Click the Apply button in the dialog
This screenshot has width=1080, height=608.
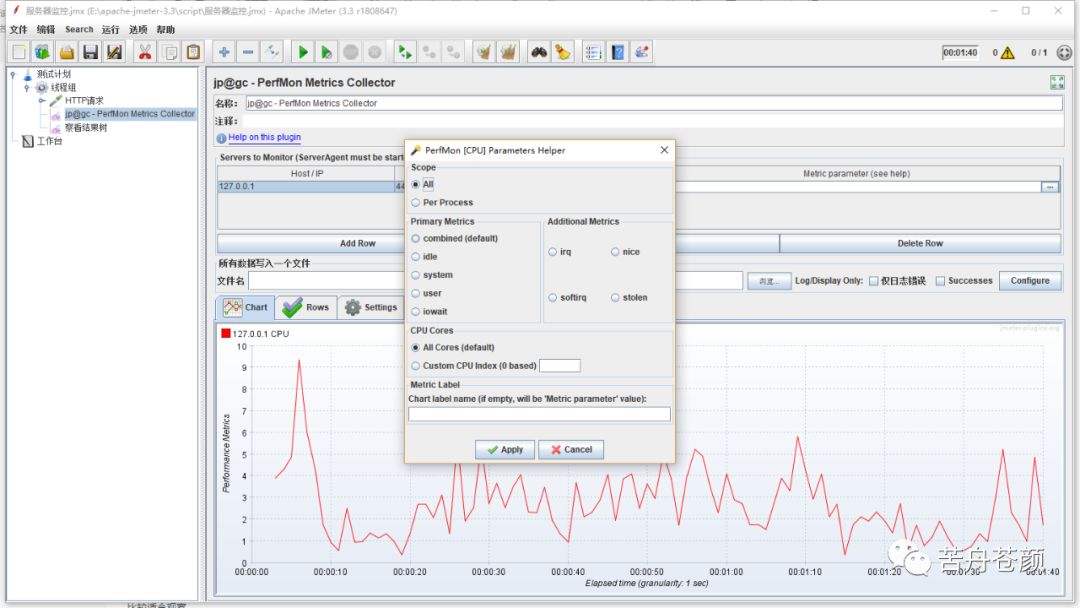[x=505, y=450]
